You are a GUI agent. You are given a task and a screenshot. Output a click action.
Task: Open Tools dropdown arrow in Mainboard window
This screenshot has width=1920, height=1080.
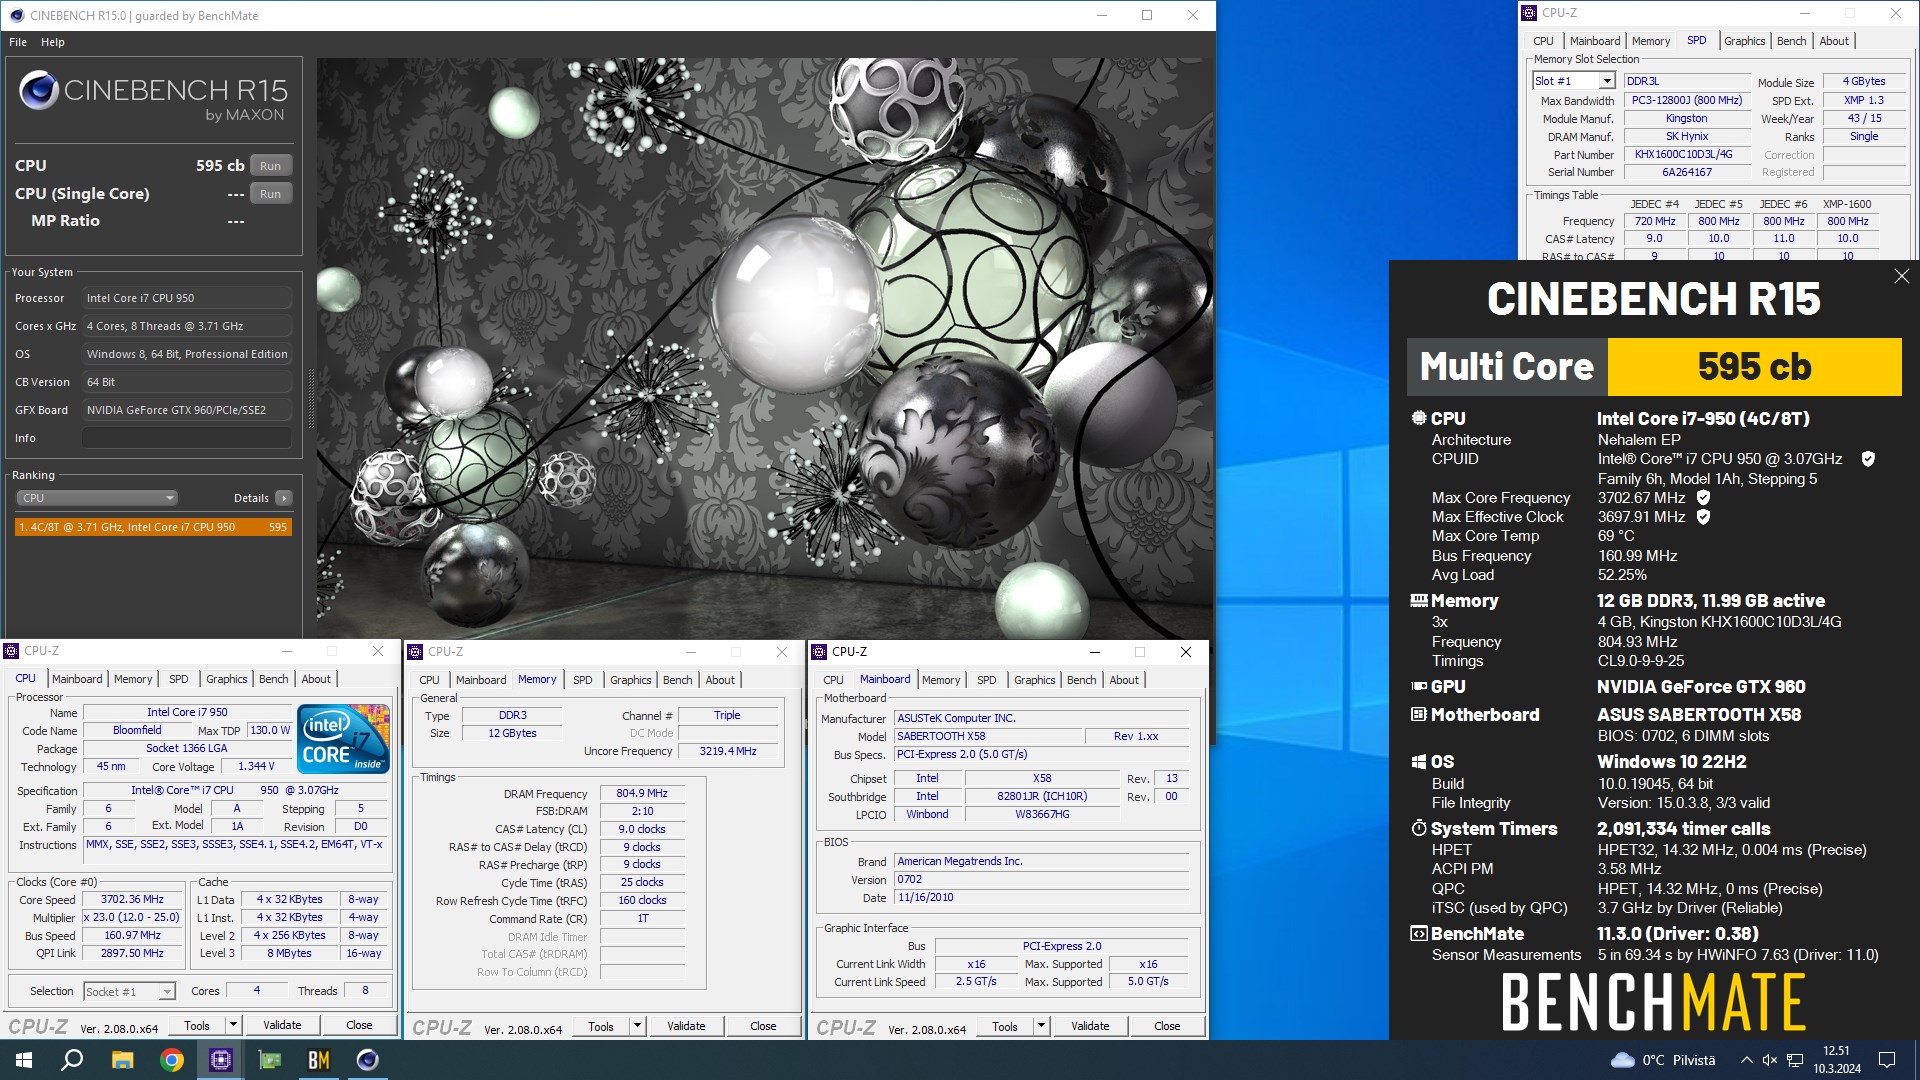click(x=1041, y=1026)
